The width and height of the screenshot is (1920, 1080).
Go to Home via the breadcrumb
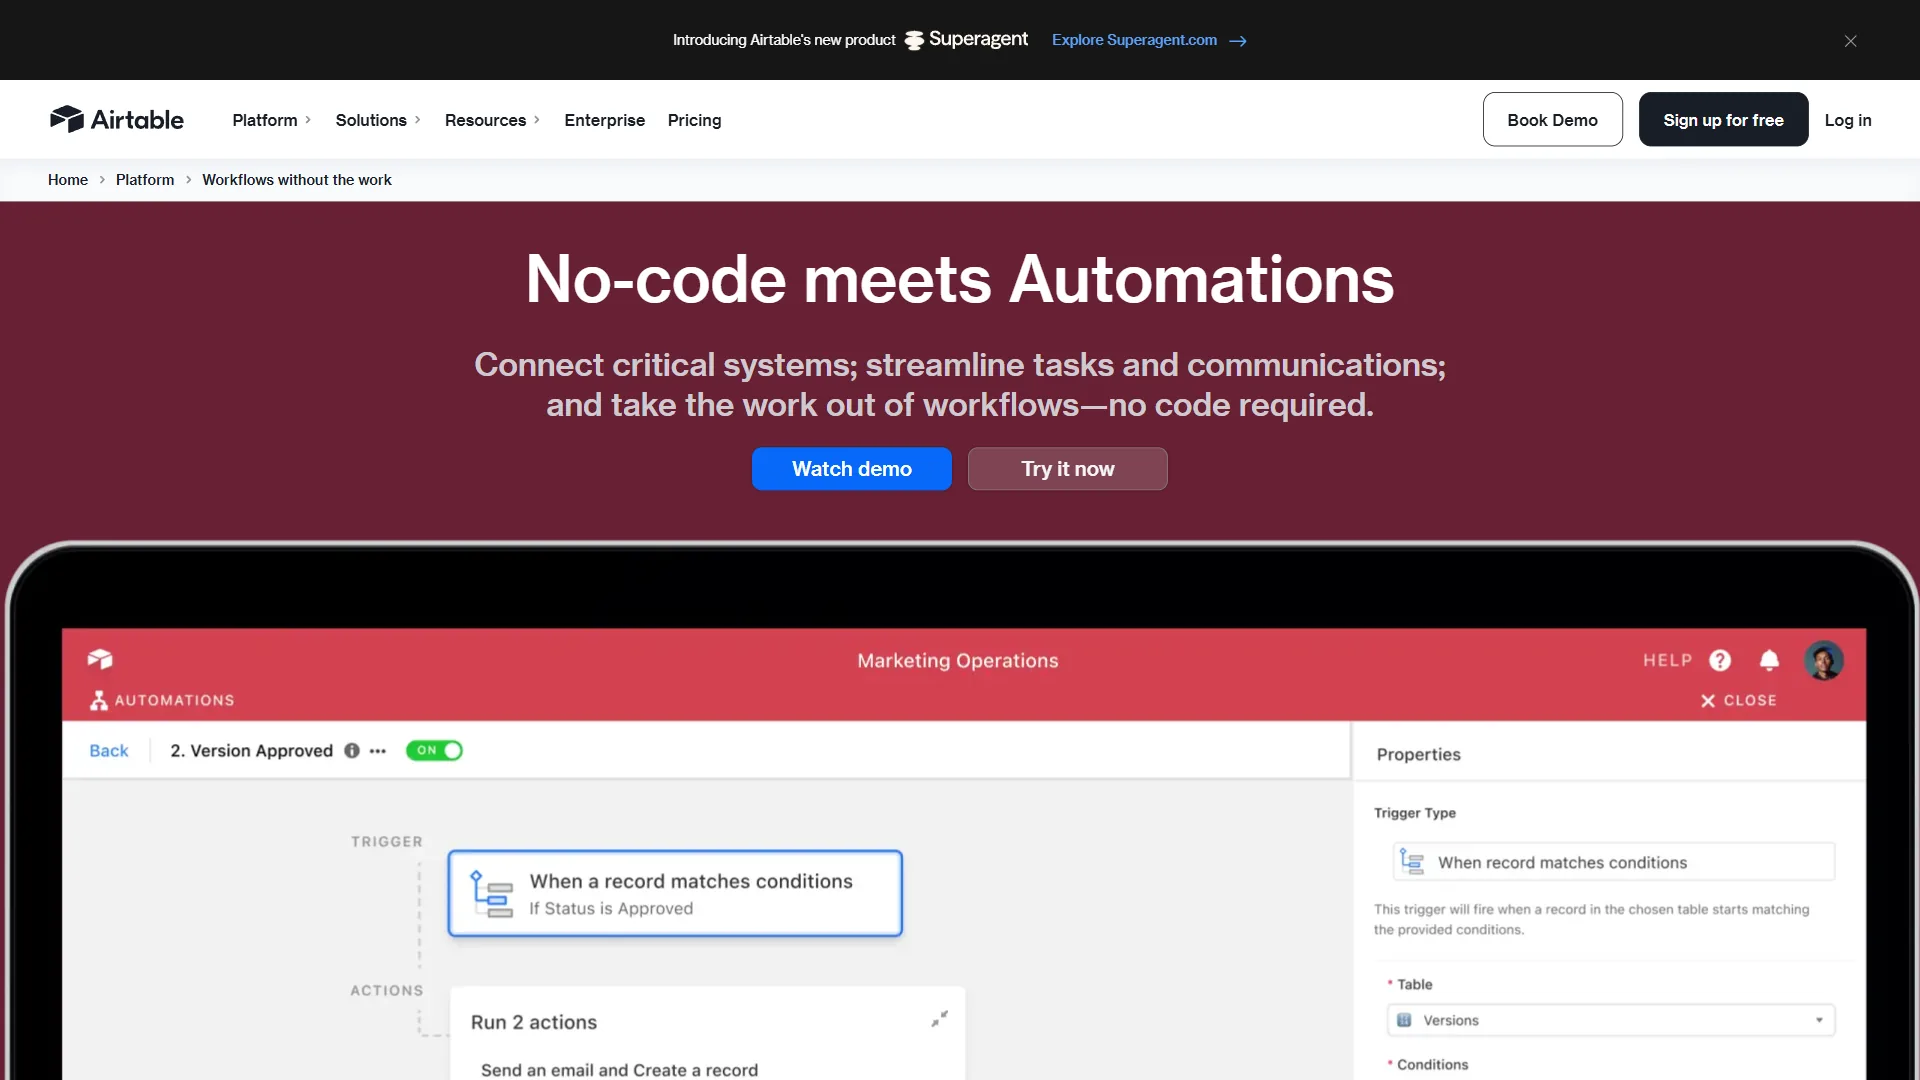[68, 180]
